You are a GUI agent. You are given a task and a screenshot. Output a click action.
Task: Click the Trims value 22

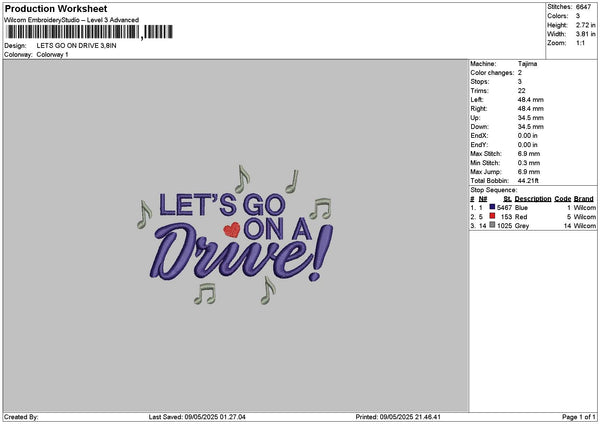pos(521,91)
